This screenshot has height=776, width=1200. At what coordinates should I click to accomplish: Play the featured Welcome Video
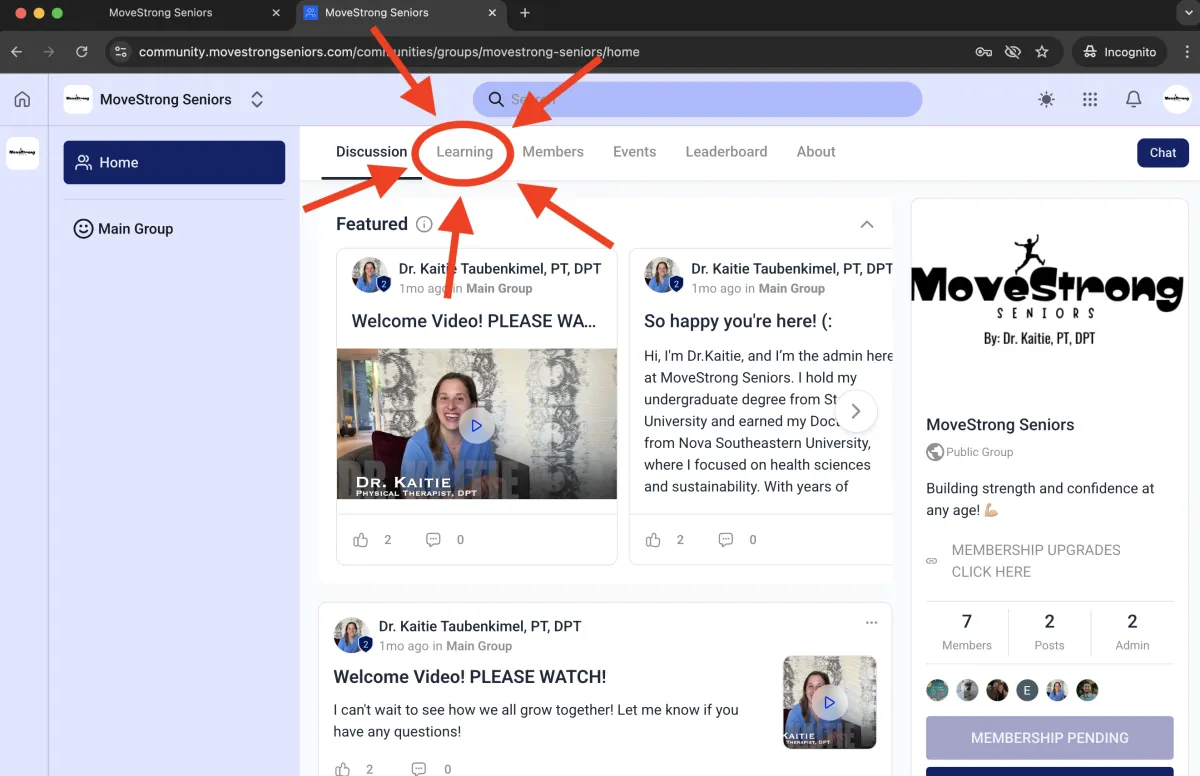pyautogui.click(x=476, y=425)
